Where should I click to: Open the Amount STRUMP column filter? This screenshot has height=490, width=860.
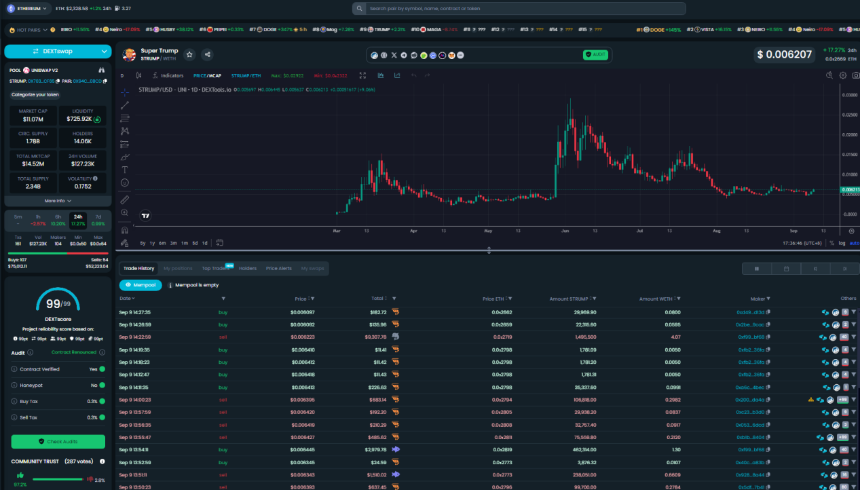point(595,298)
